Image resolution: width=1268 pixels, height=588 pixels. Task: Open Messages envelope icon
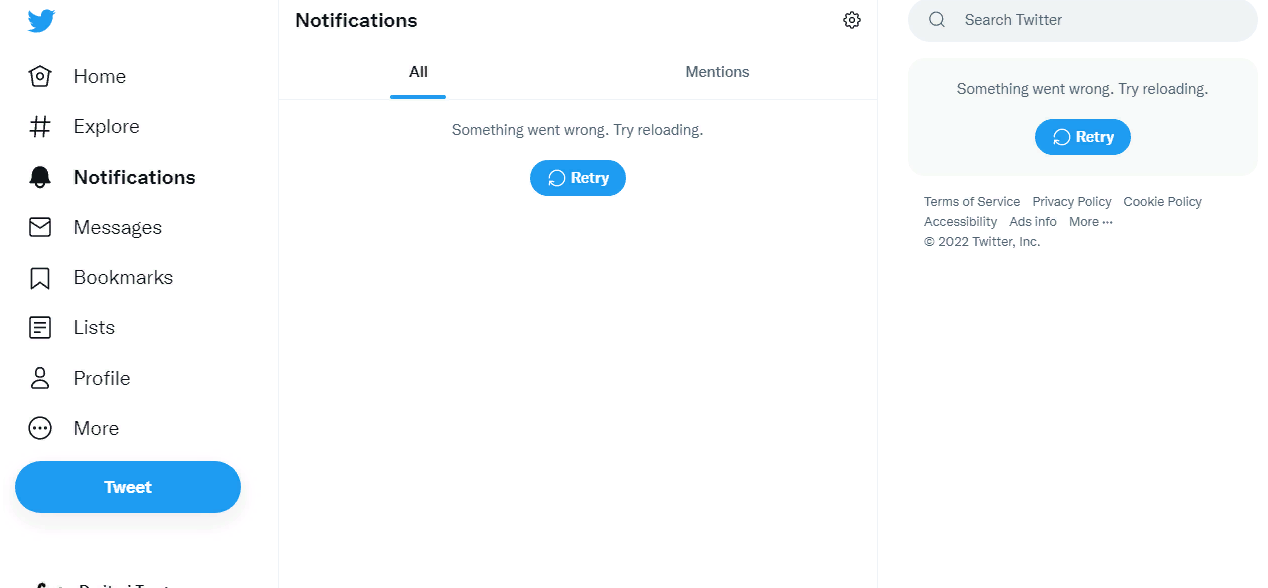click(x=40, y=227)
